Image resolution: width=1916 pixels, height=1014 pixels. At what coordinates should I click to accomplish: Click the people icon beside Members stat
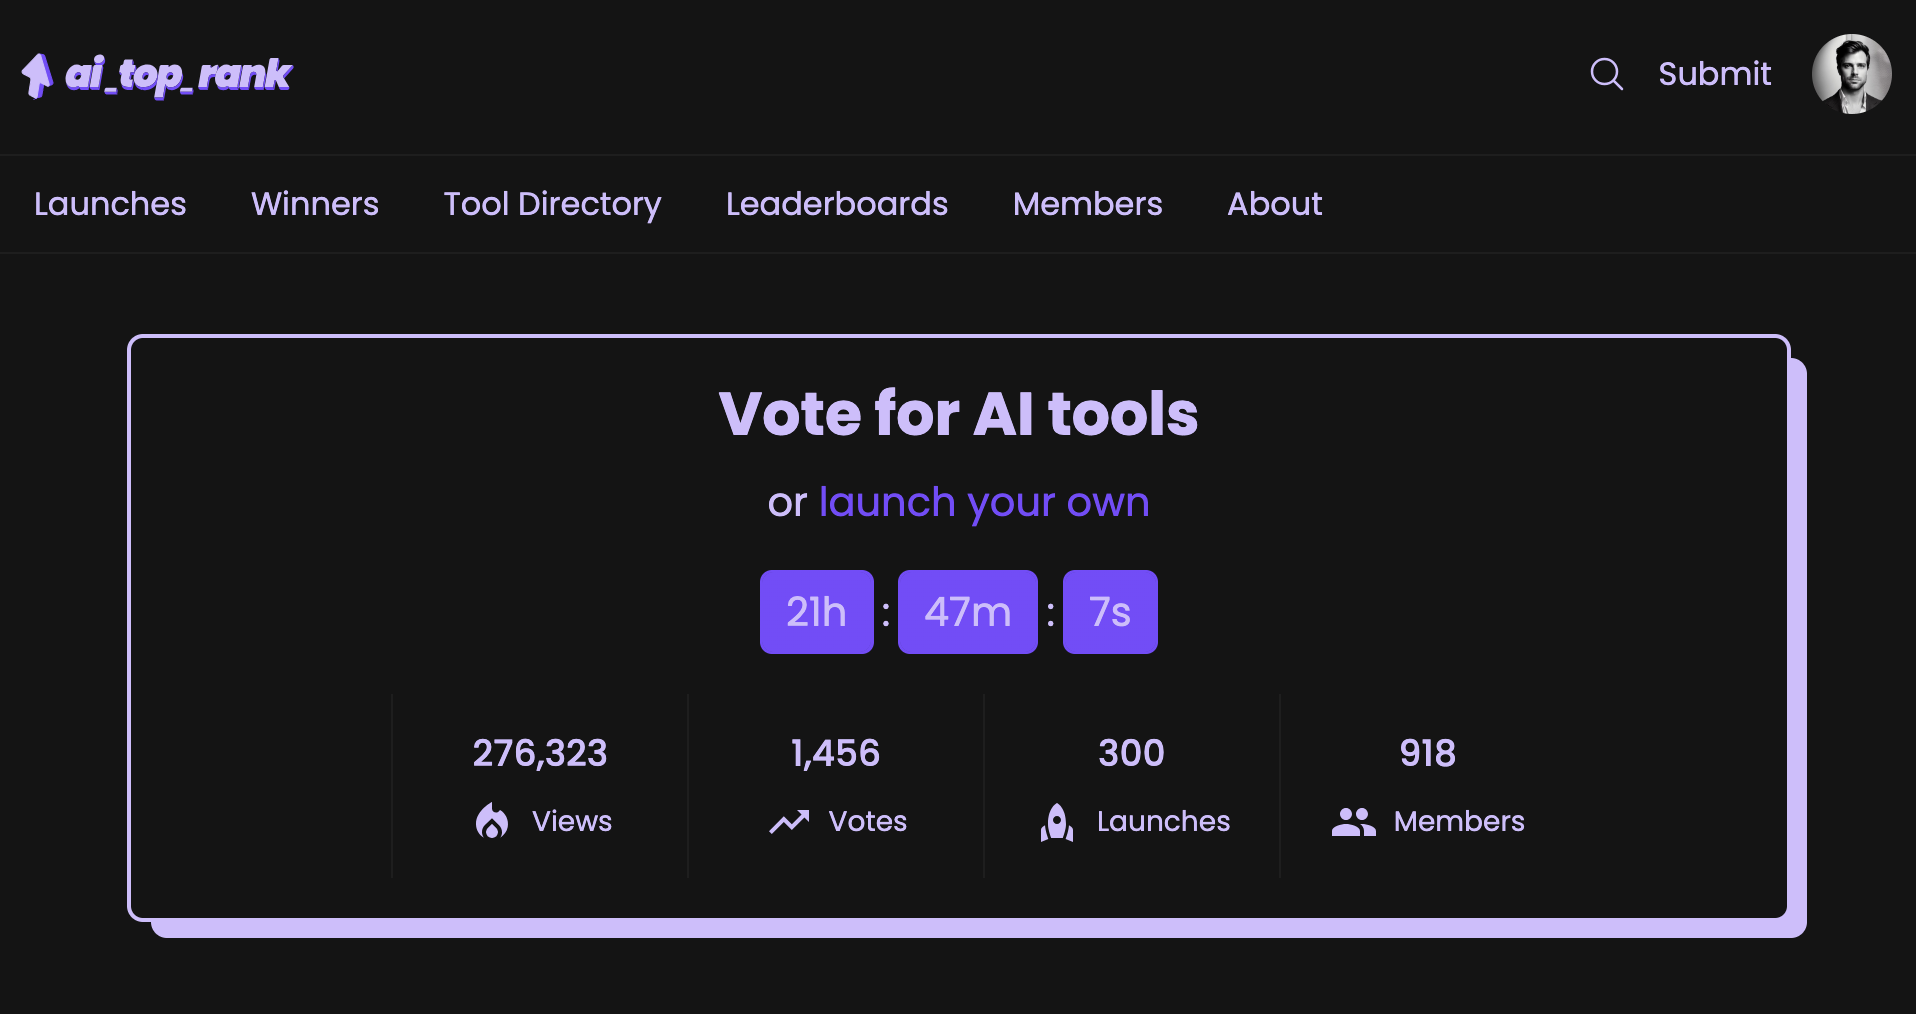(x=1354, y=822)
